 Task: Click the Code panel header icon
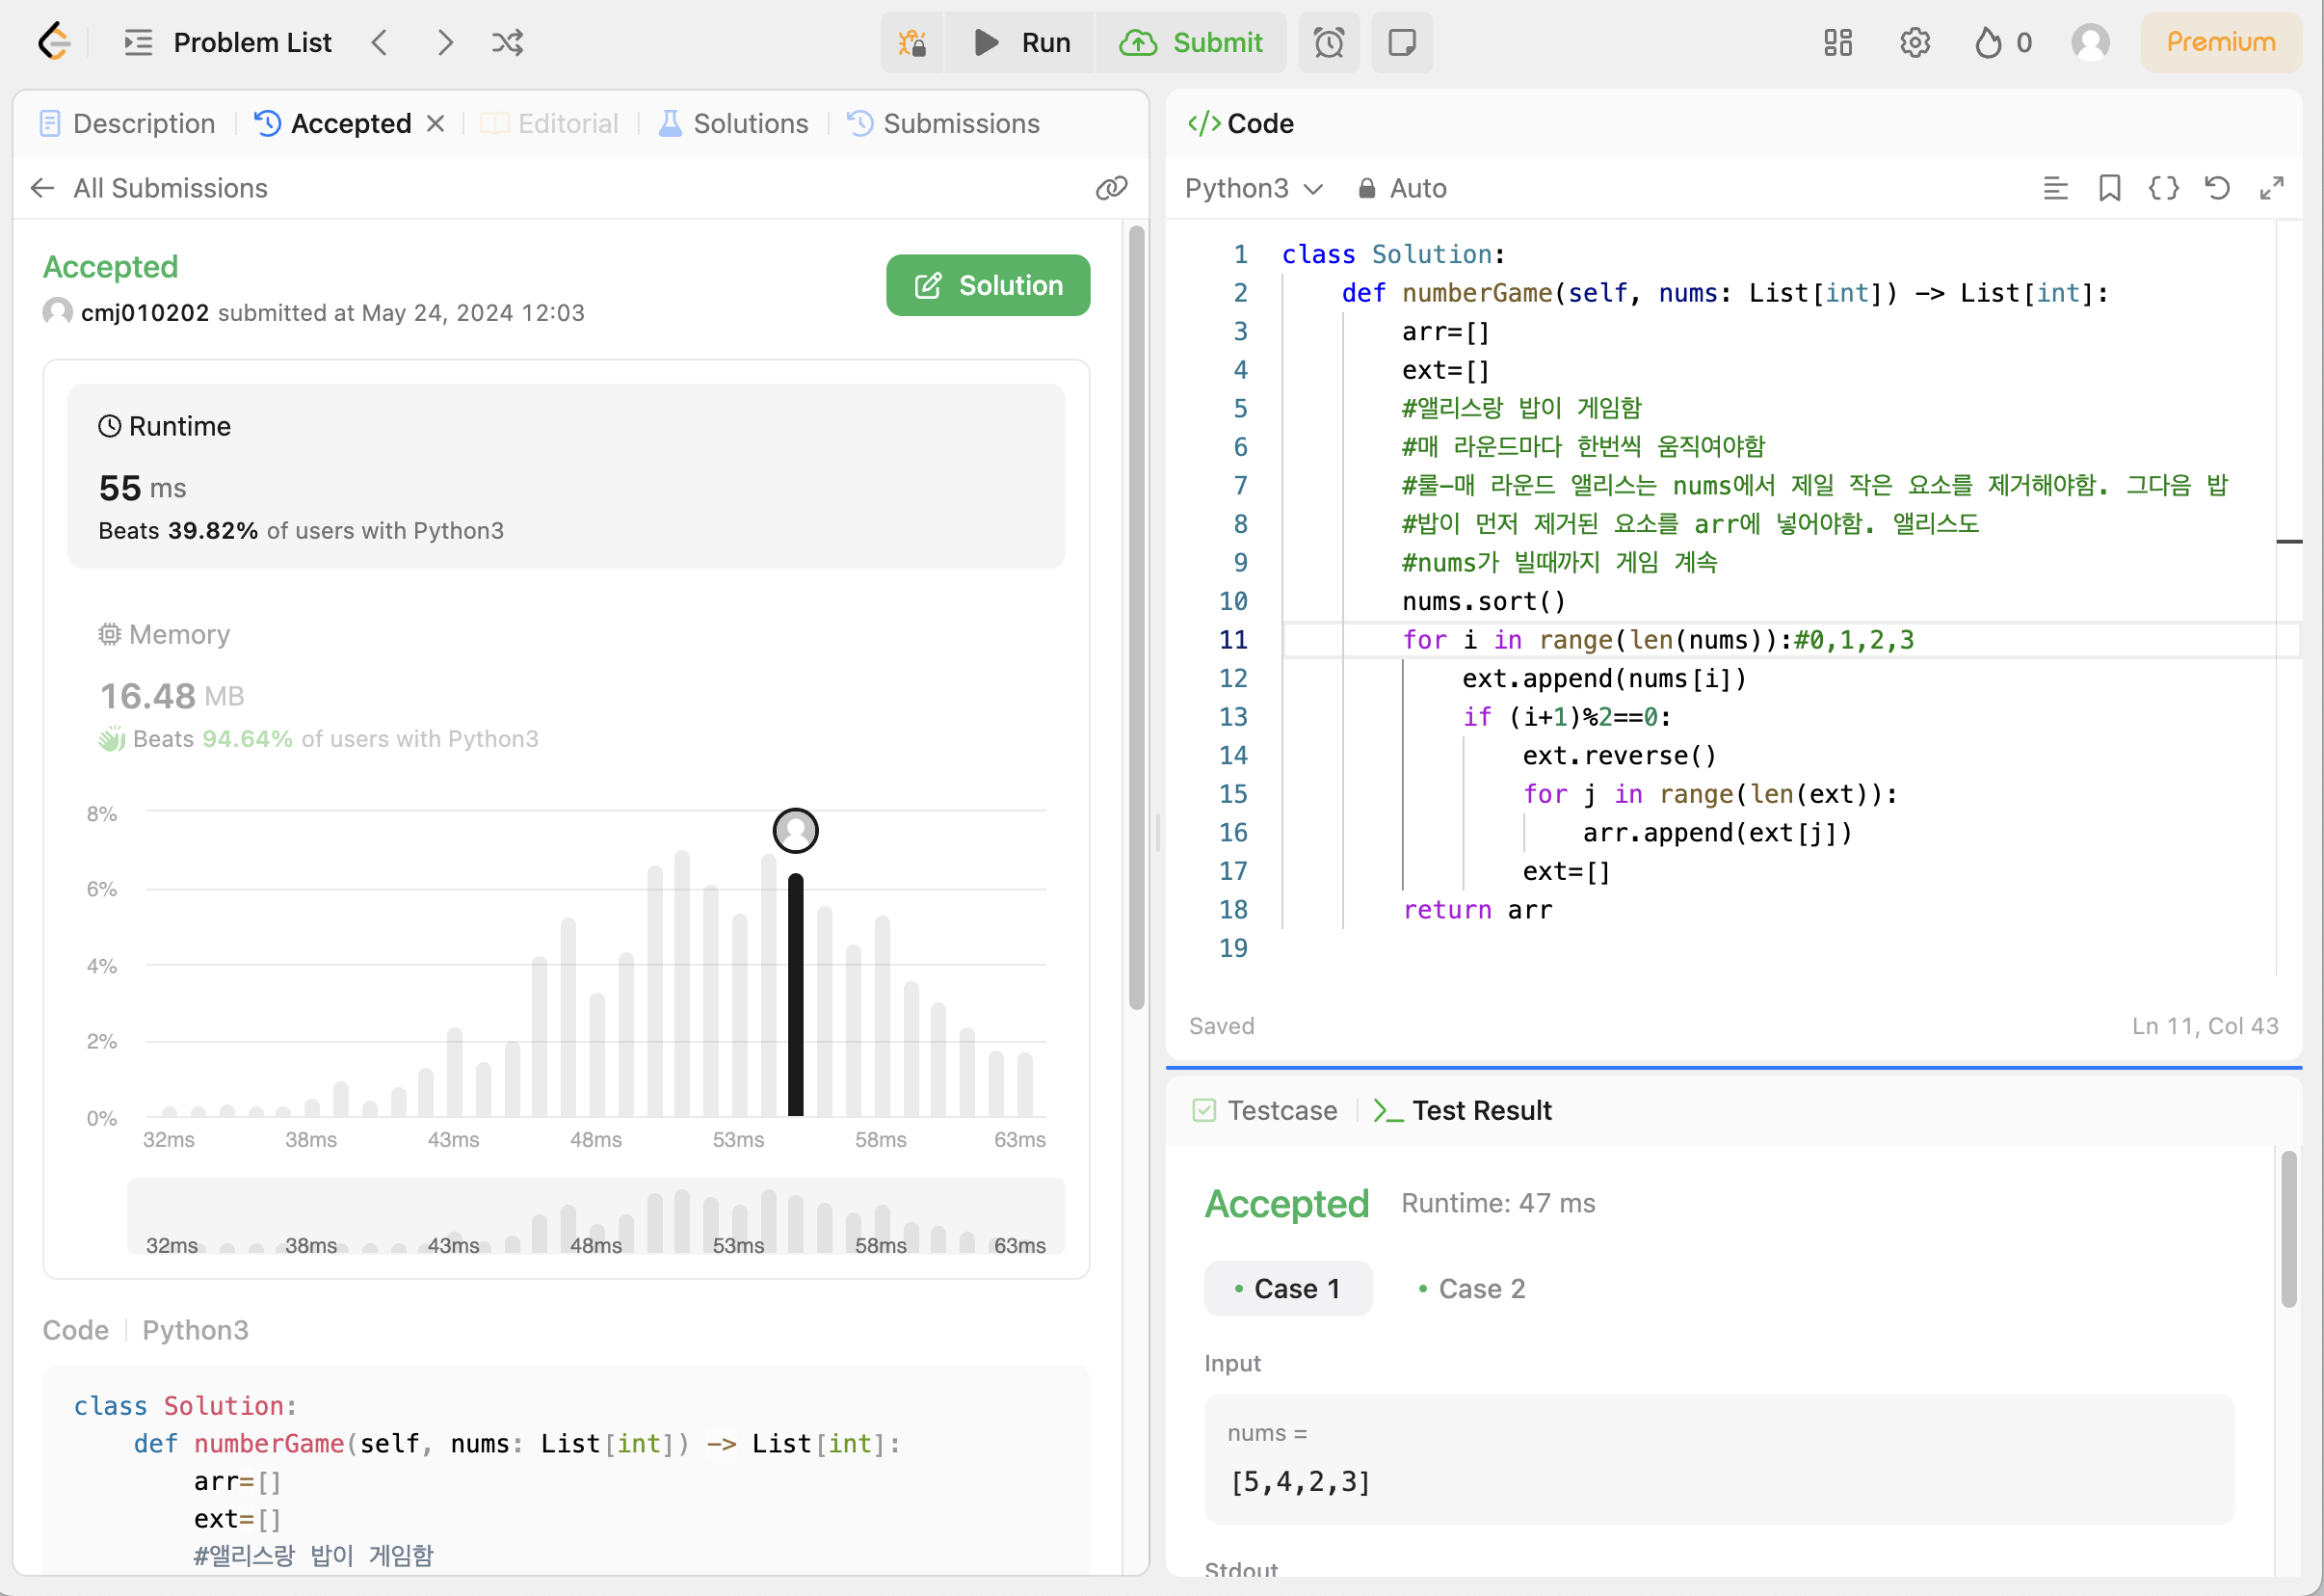1204,123
